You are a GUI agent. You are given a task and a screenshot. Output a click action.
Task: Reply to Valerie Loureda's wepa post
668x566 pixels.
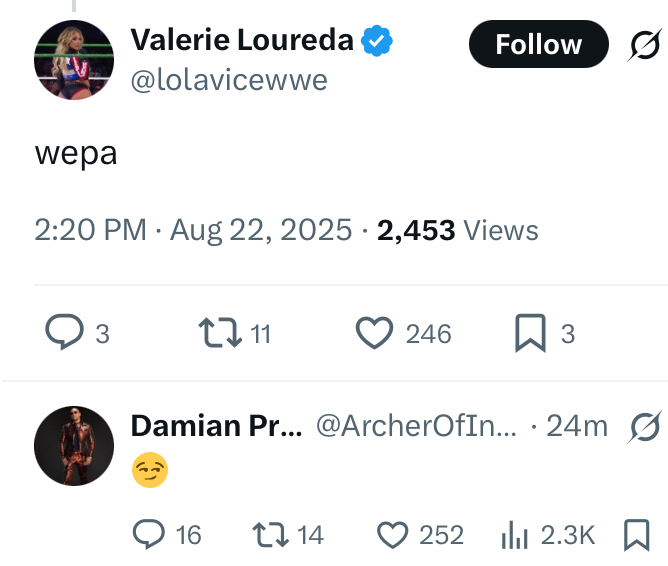tap(65, 333)
